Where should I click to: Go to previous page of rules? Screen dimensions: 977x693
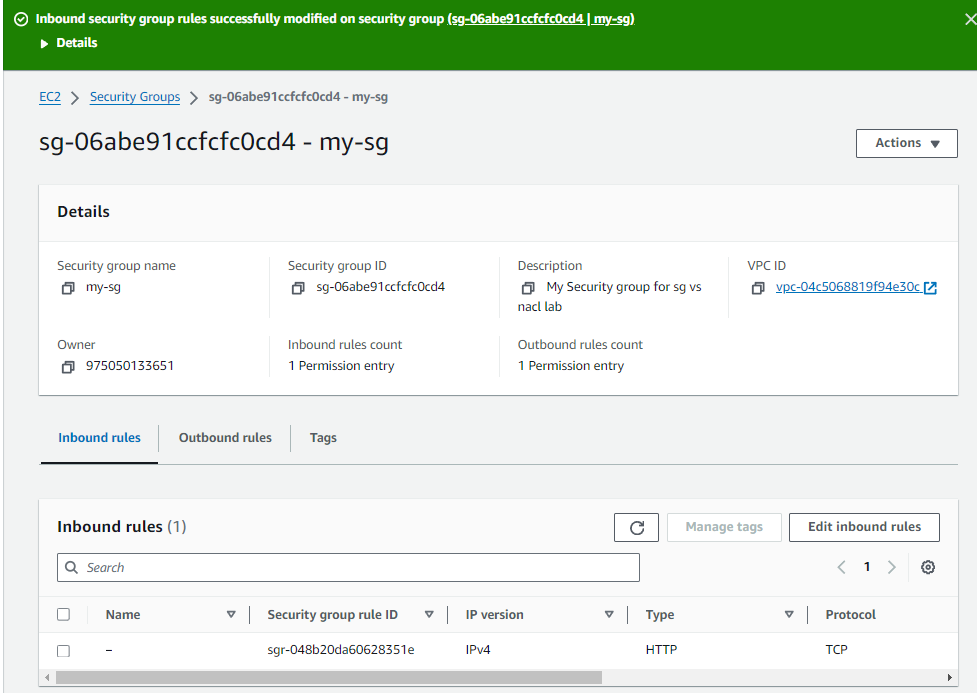coord(841,567)
